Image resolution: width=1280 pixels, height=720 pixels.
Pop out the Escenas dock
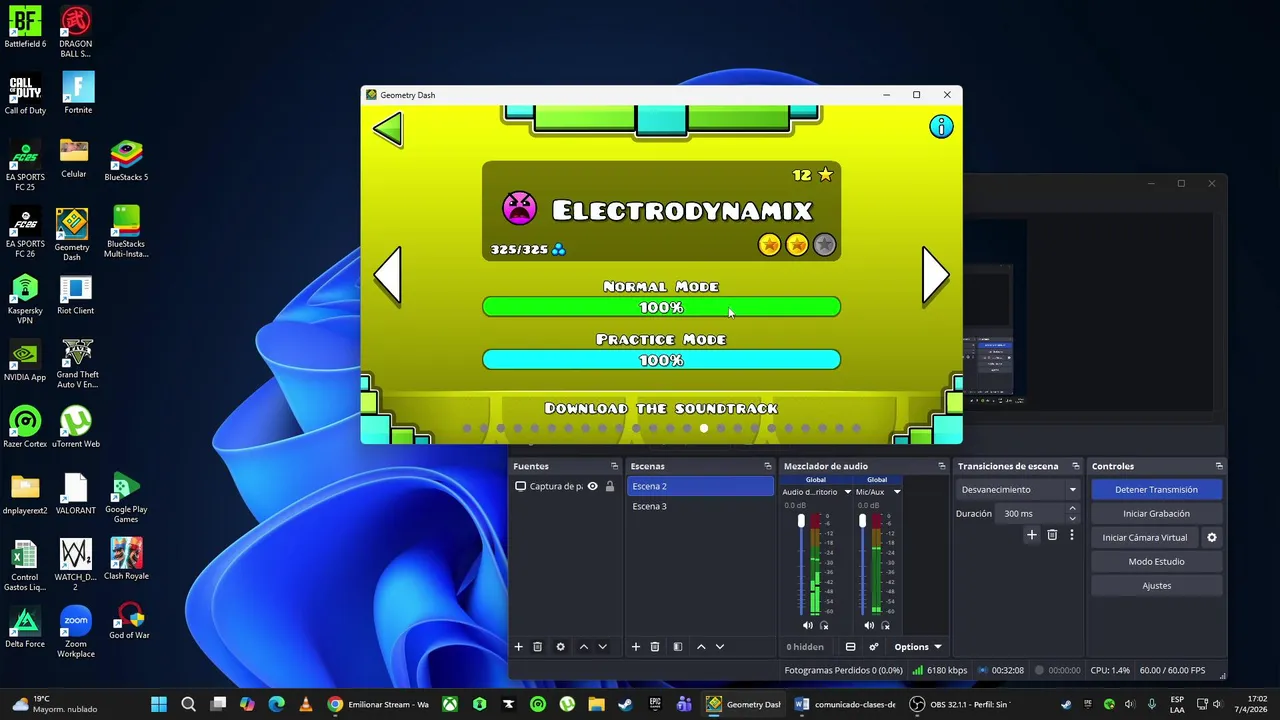click(768, 466)
